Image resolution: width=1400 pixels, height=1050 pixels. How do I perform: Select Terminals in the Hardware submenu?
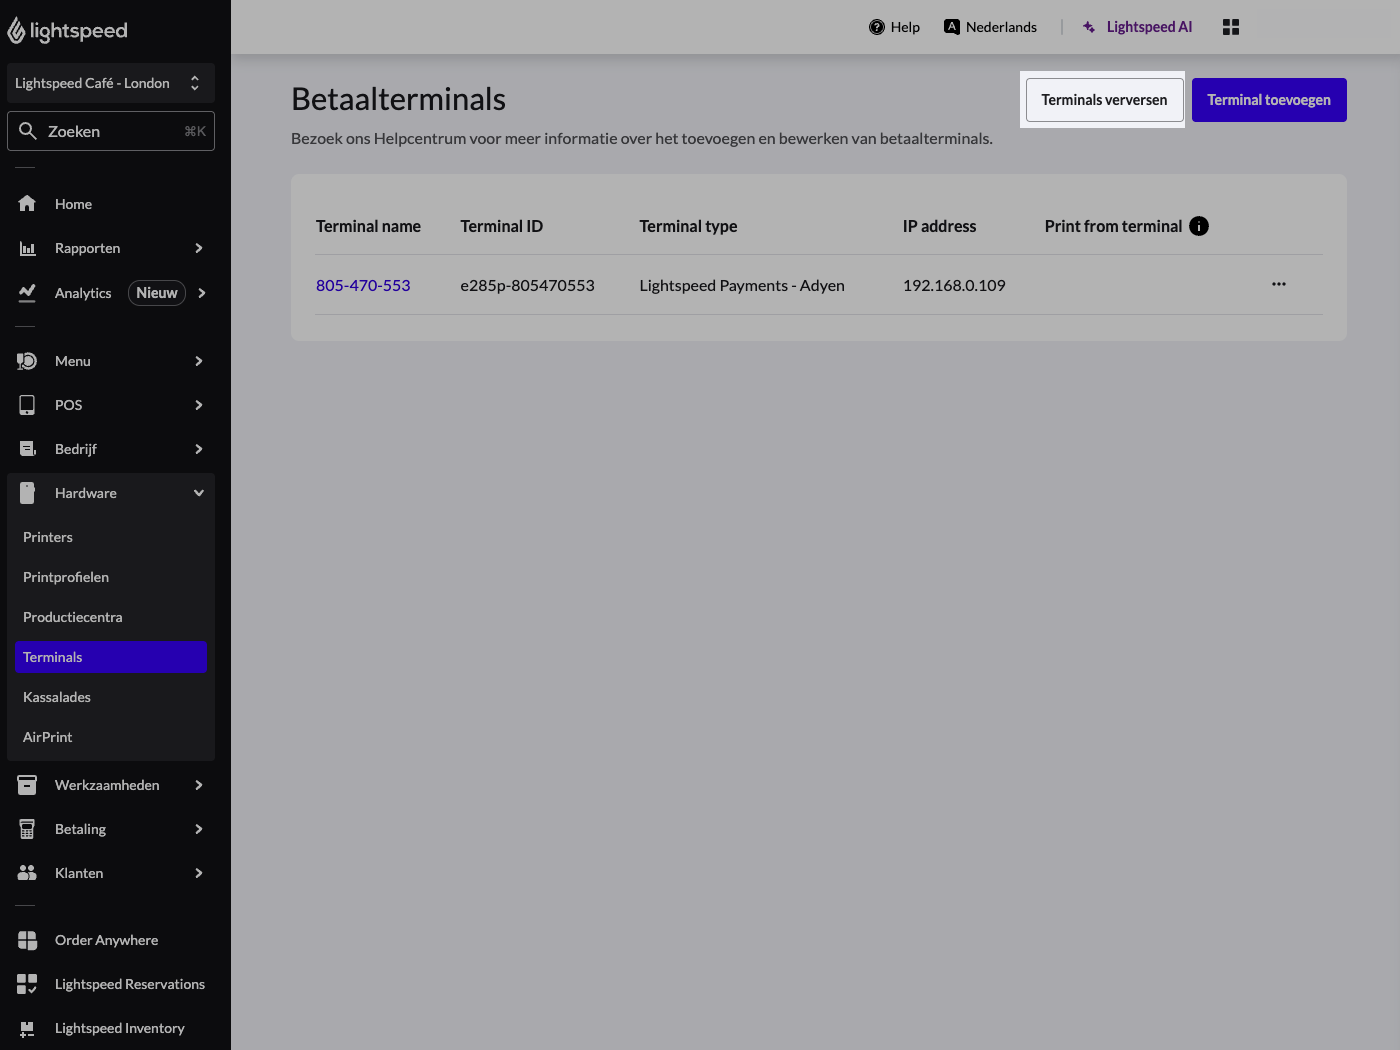tap(111, 657)
